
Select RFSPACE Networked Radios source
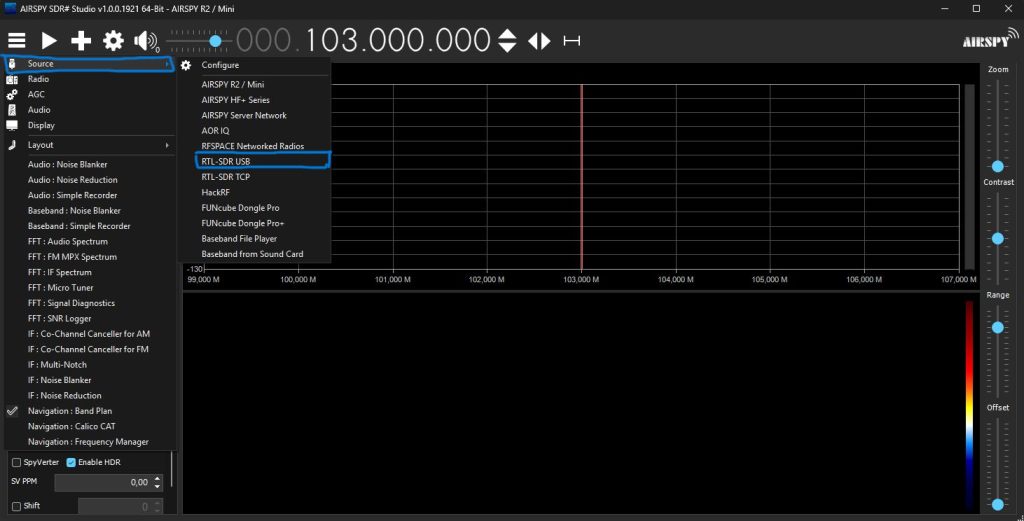pos(255,146)
